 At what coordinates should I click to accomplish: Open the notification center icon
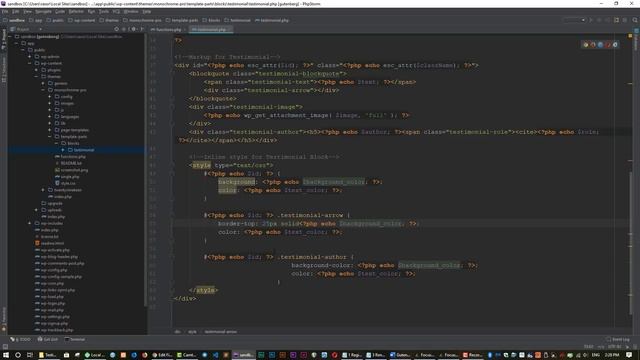click(629, 355)
